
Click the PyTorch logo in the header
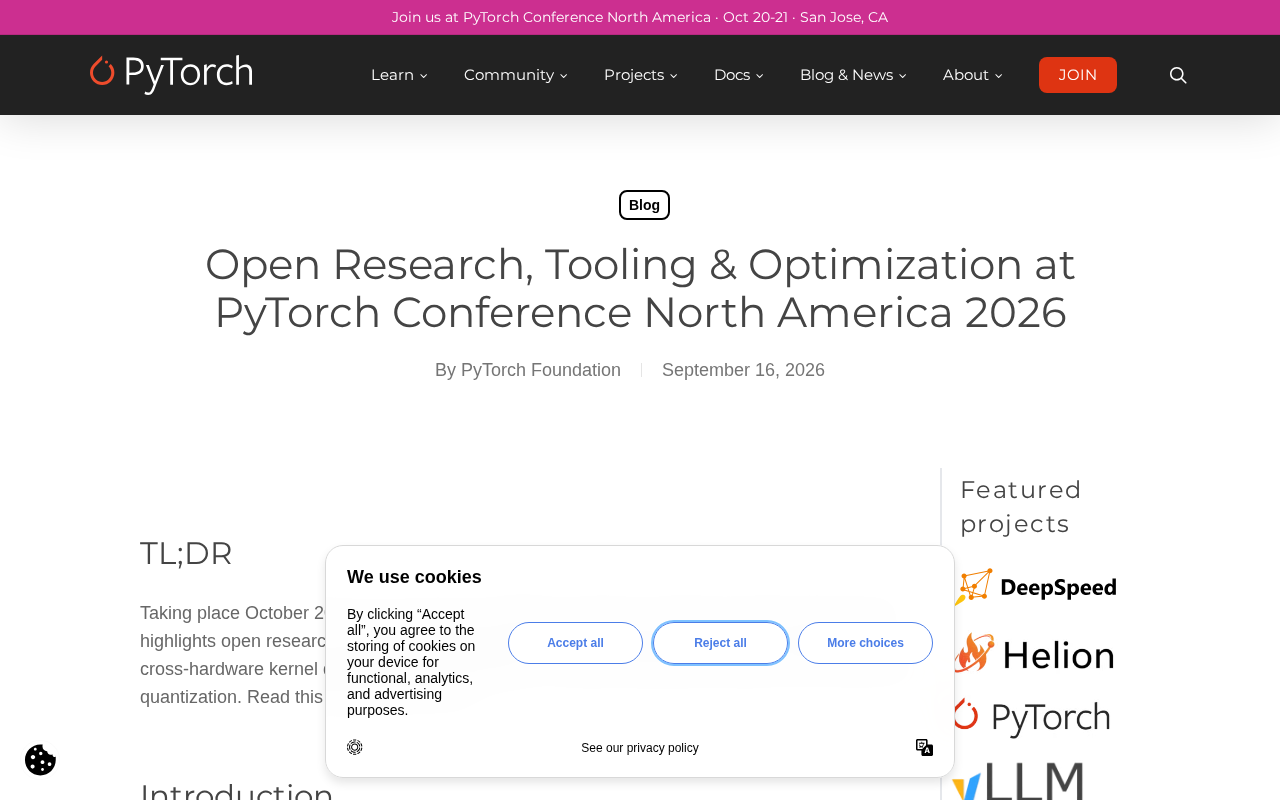[x=171, y=74]
